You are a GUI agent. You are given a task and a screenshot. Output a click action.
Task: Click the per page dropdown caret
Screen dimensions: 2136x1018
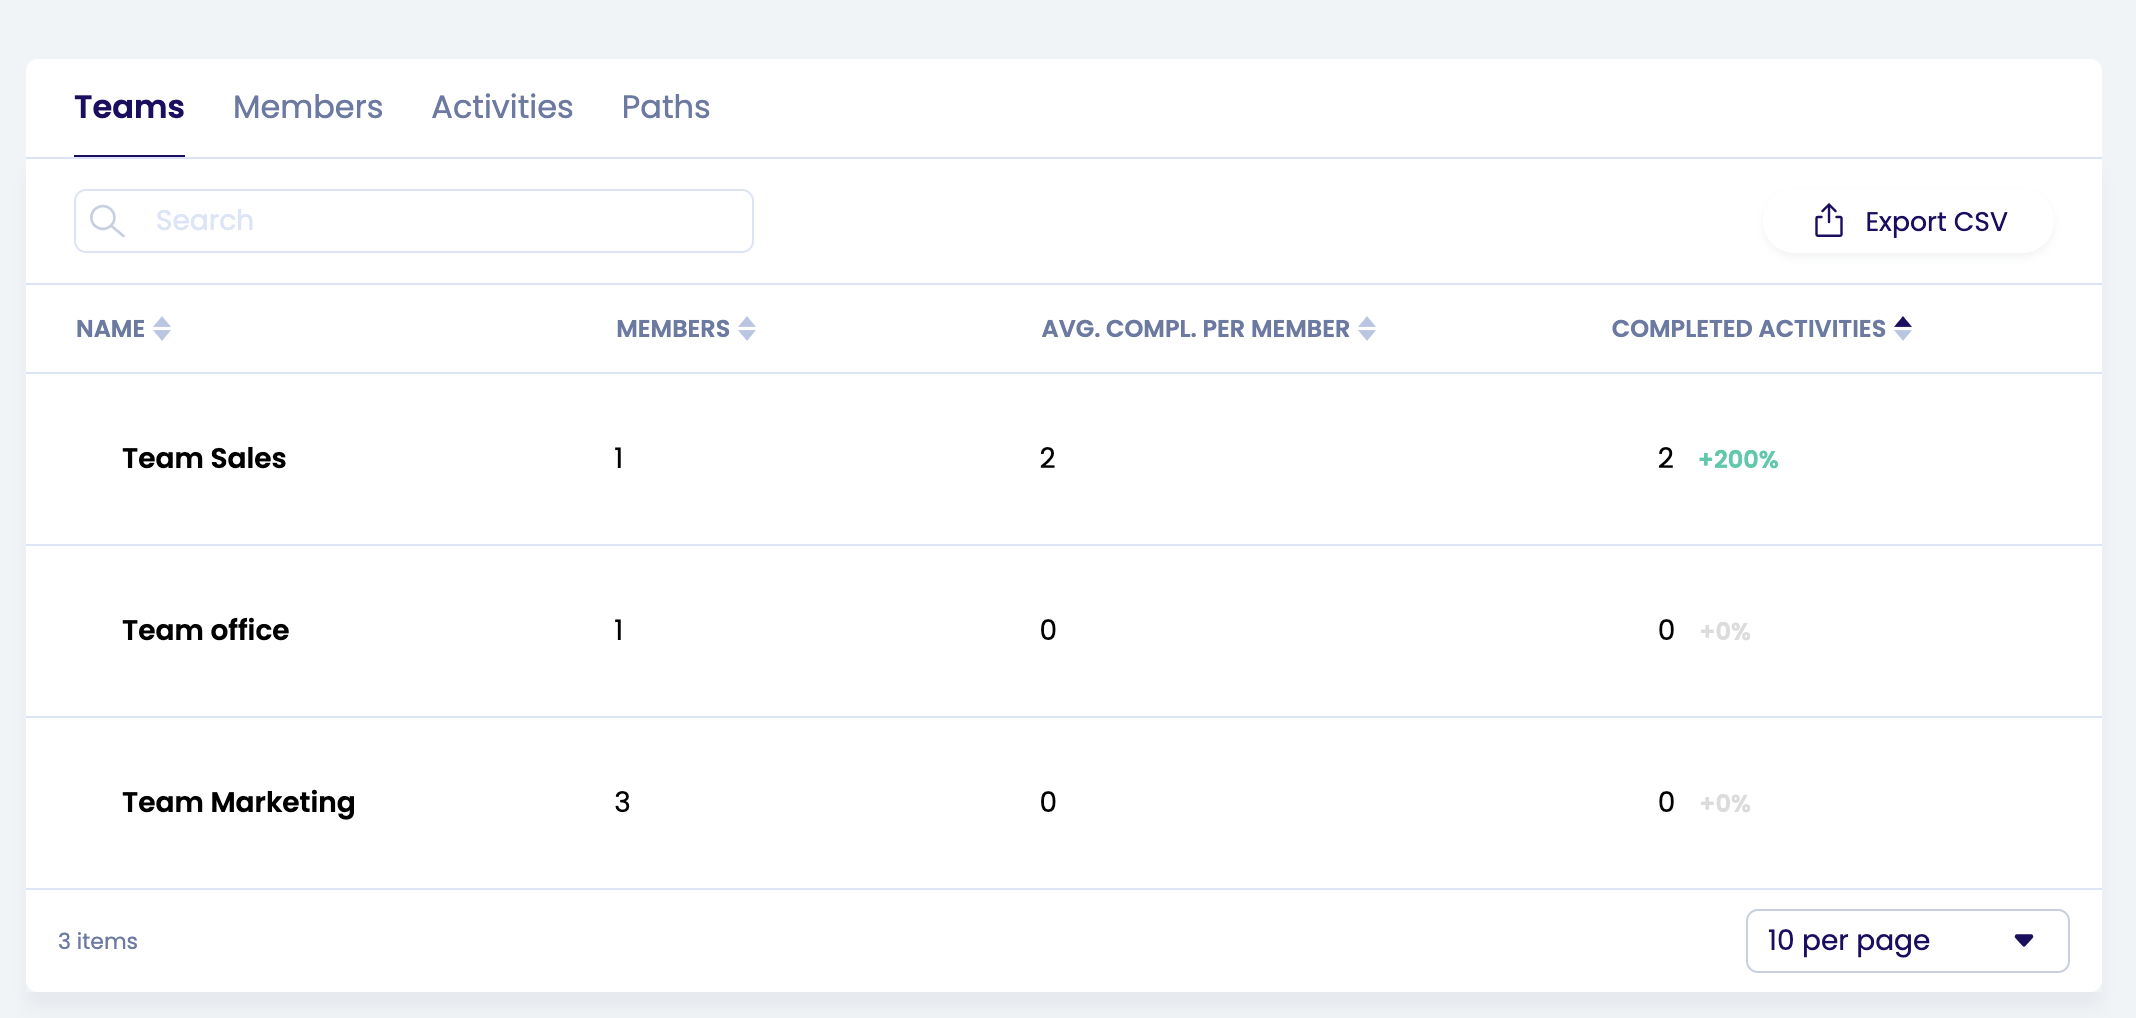coord(2024,941)
